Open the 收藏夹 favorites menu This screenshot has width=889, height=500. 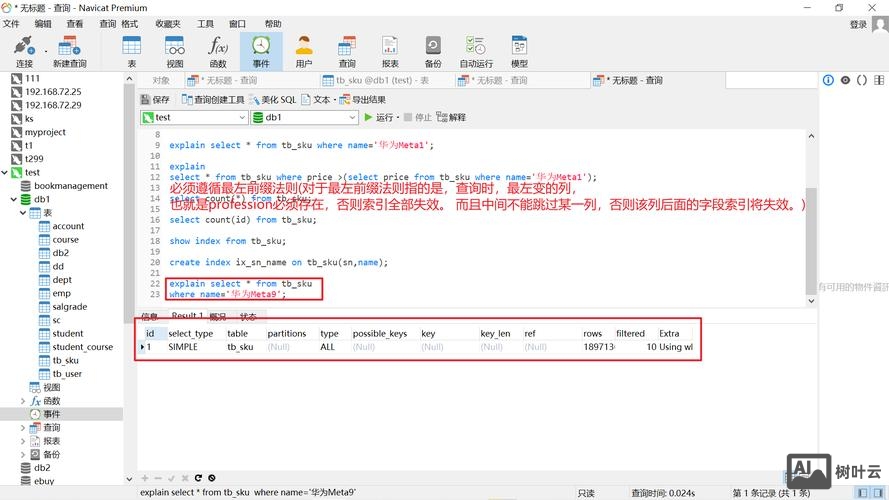pyautogui.click(x=168, y=24)
